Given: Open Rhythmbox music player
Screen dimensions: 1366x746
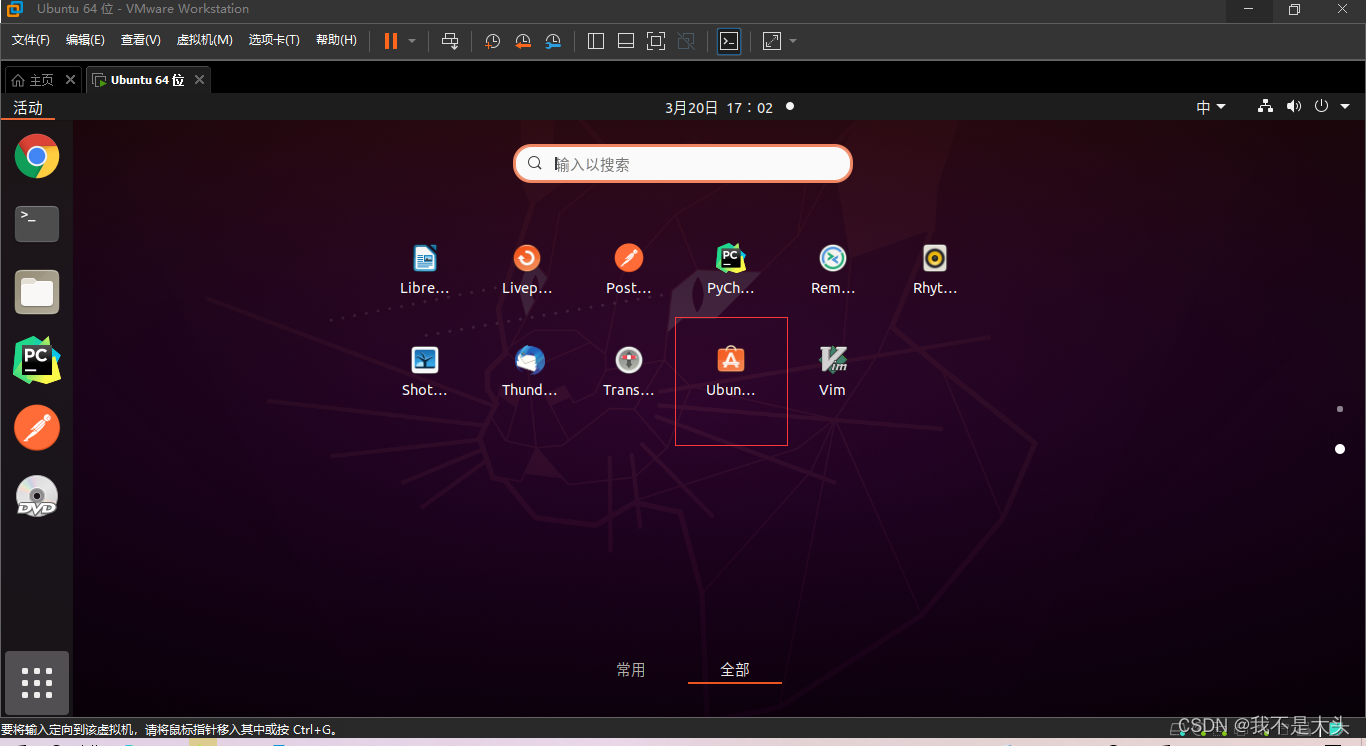Looking at the screenshot, I should click(935, 270).
